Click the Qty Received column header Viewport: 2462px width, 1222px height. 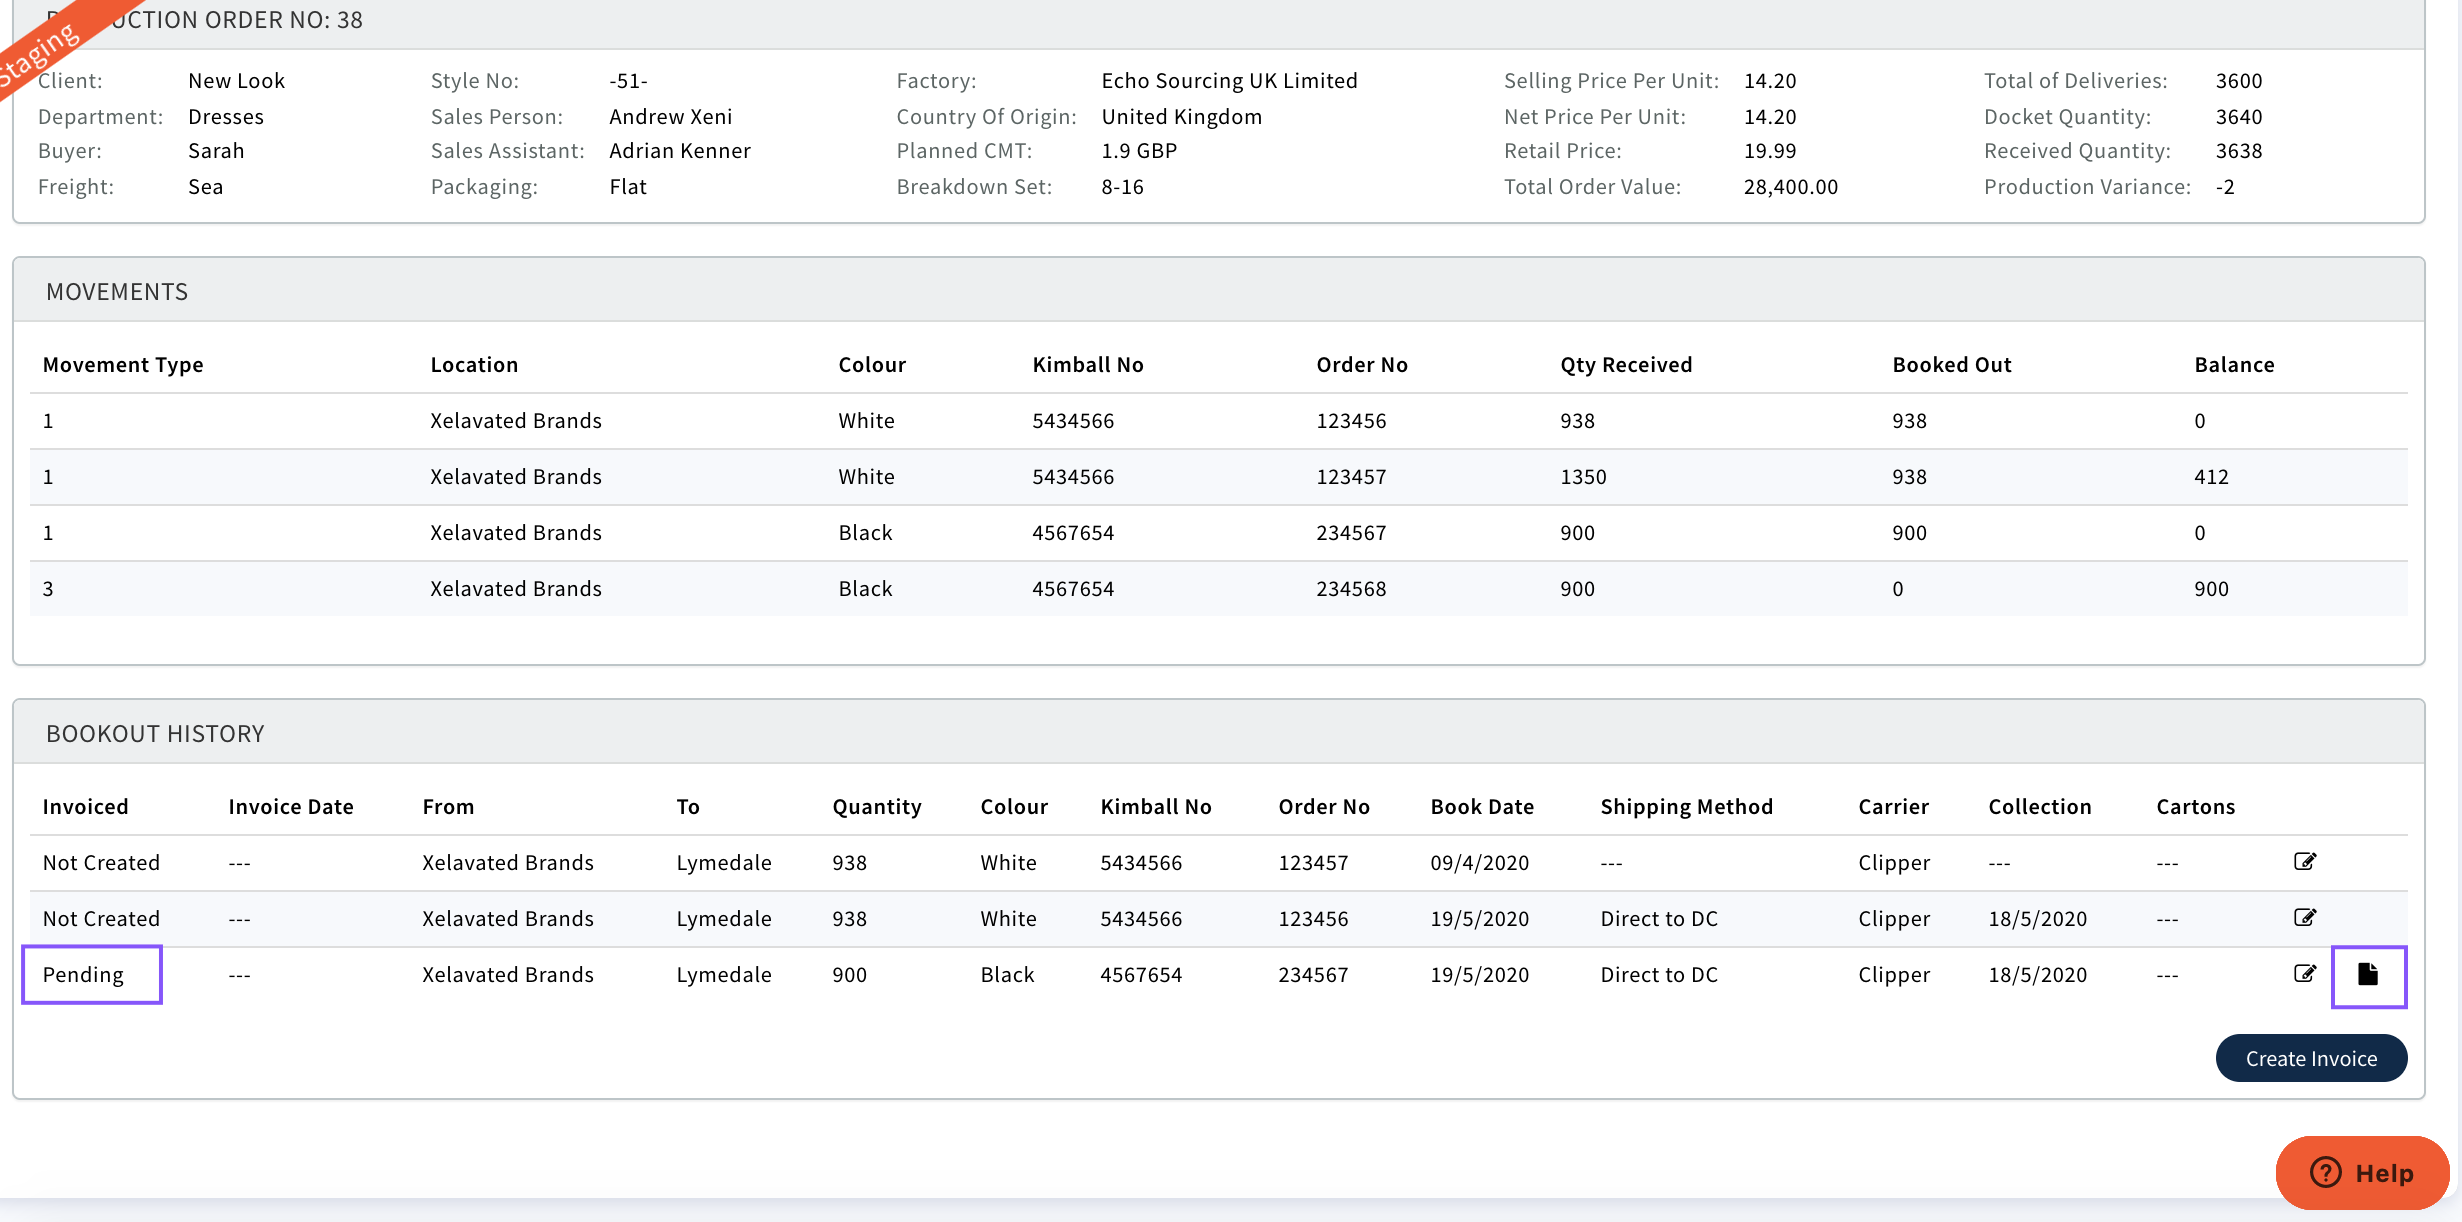coord(1626,365)
